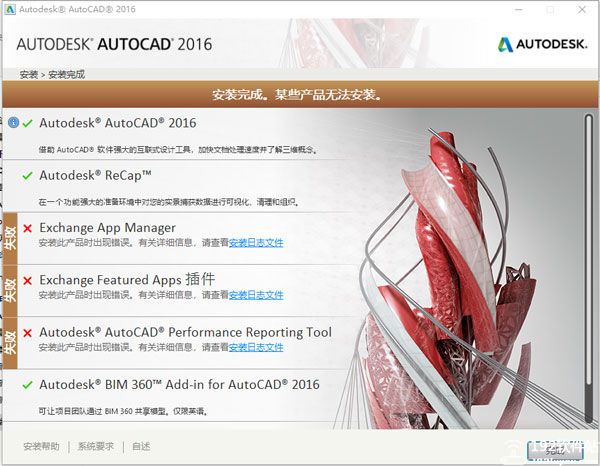Open the 系统要求 system requirements link

(98, 447)
